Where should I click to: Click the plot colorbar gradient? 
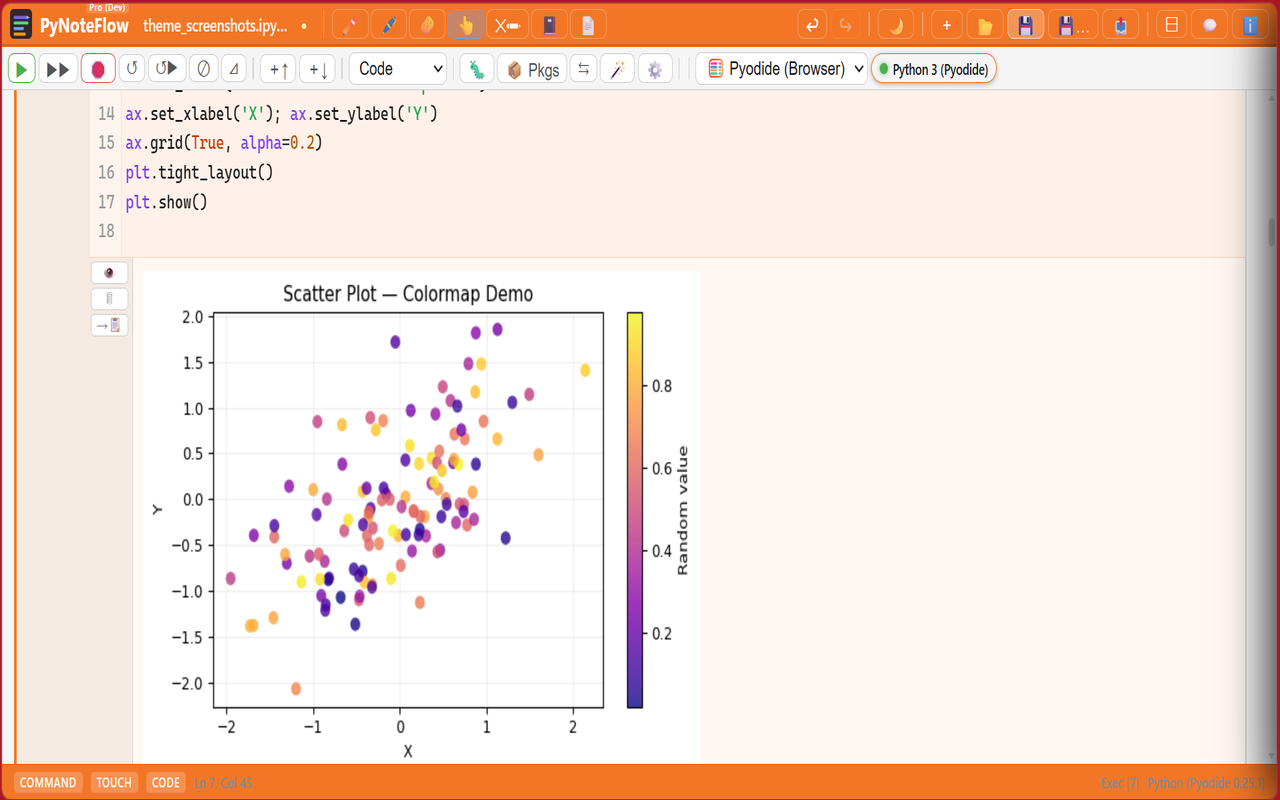(635, 510)
